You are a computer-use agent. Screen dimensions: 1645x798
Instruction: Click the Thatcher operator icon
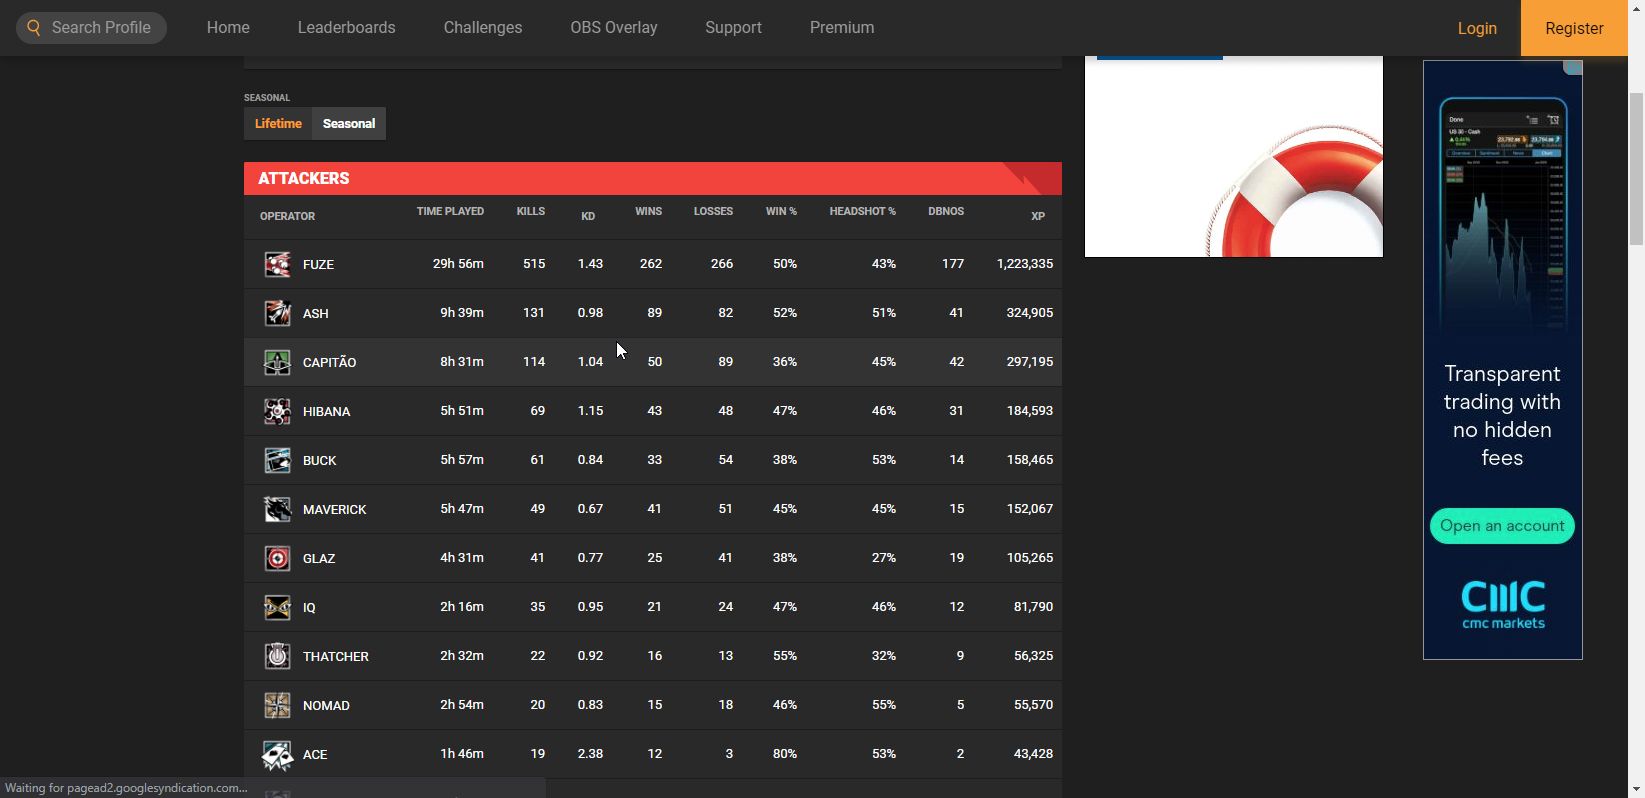[277, 656]
